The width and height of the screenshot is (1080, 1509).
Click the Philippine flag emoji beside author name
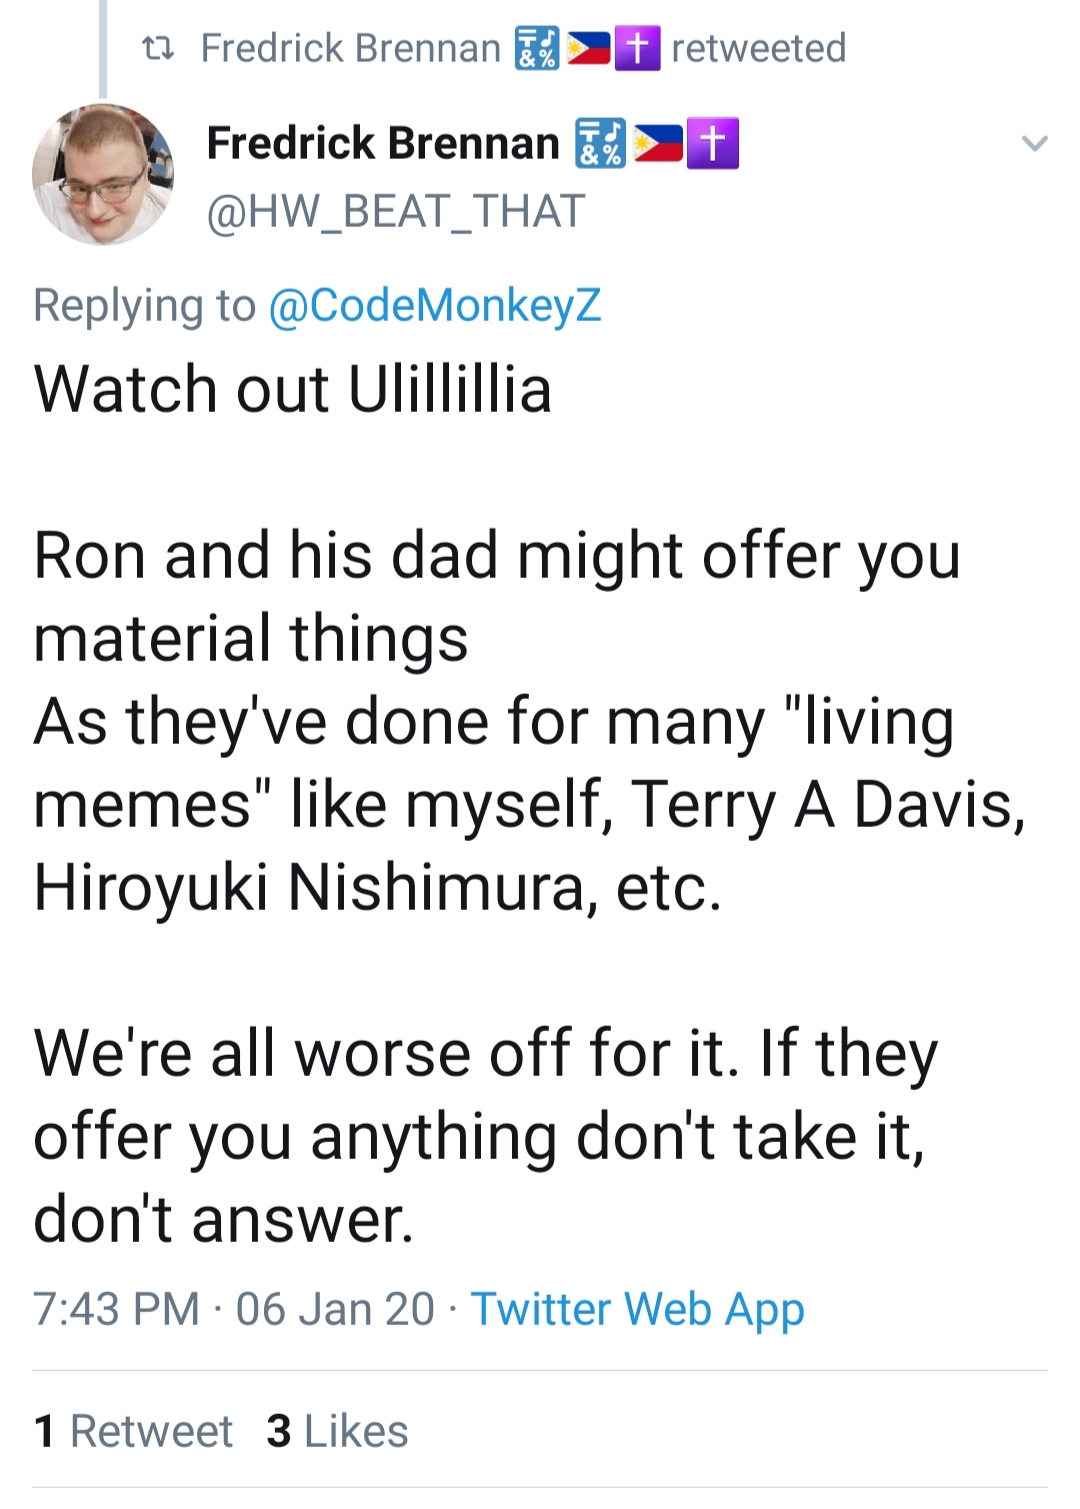[659, 144]
